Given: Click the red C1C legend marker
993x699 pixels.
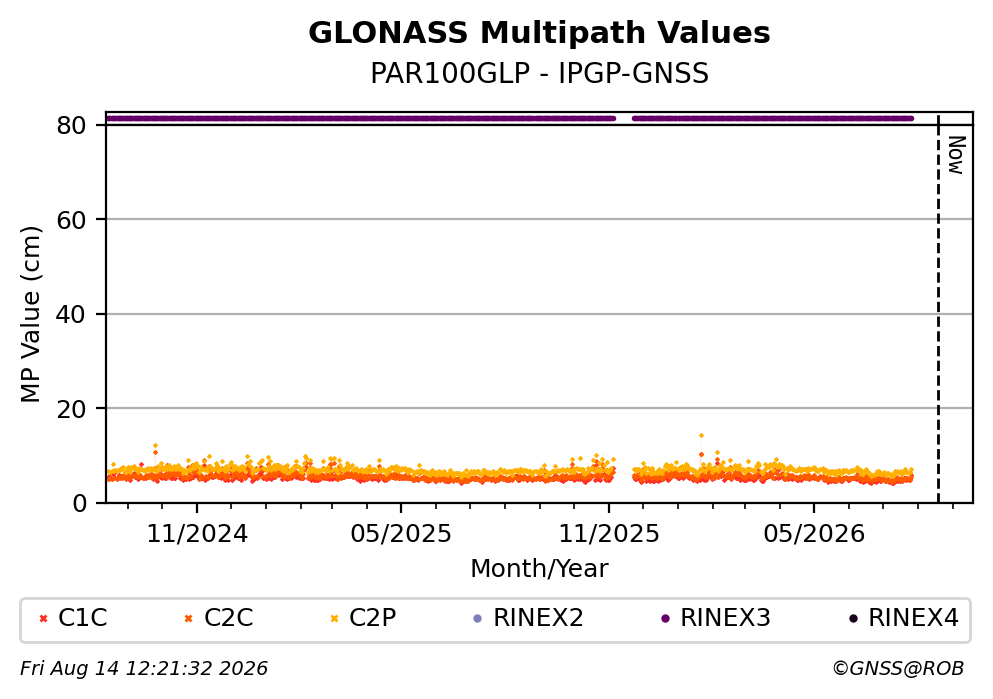Looking at the screenshot, I should coord(43,619).
